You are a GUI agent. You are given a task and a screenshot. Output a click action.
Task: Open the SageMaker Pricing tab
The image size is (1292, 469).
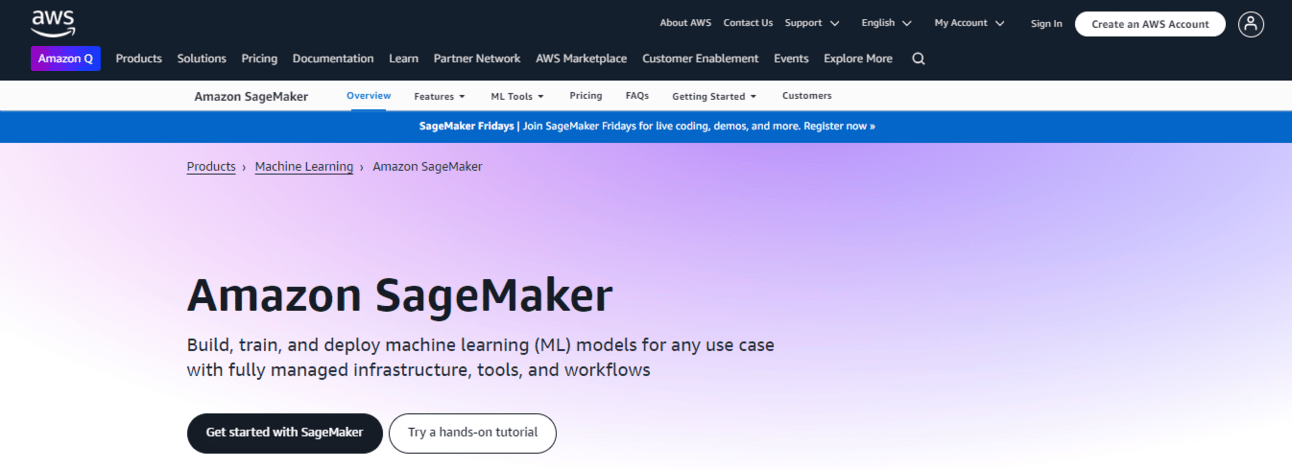click(586, 96)
